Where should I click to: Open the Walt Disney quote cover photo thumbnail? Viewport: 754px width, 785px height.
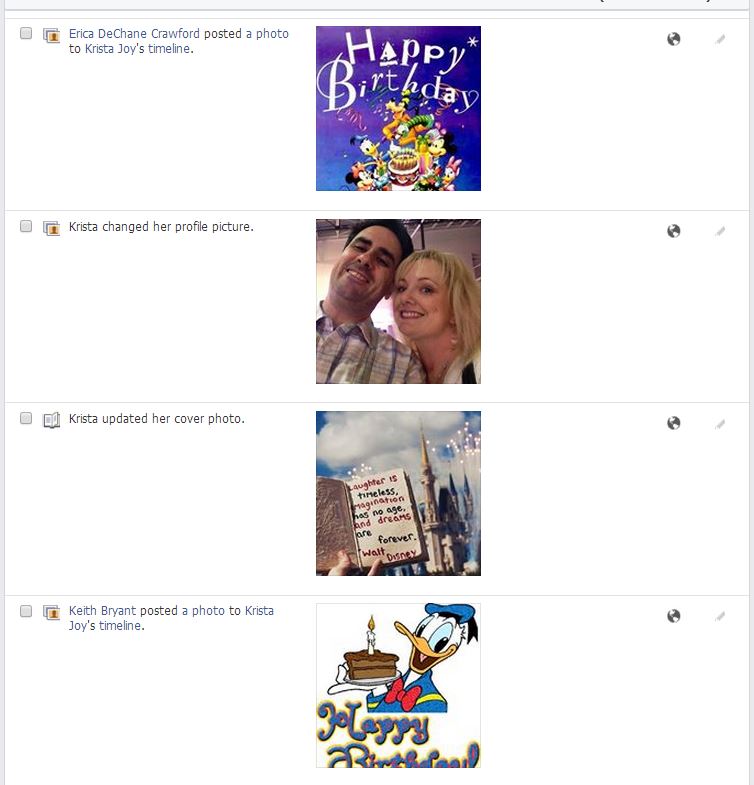coord(398,493)
